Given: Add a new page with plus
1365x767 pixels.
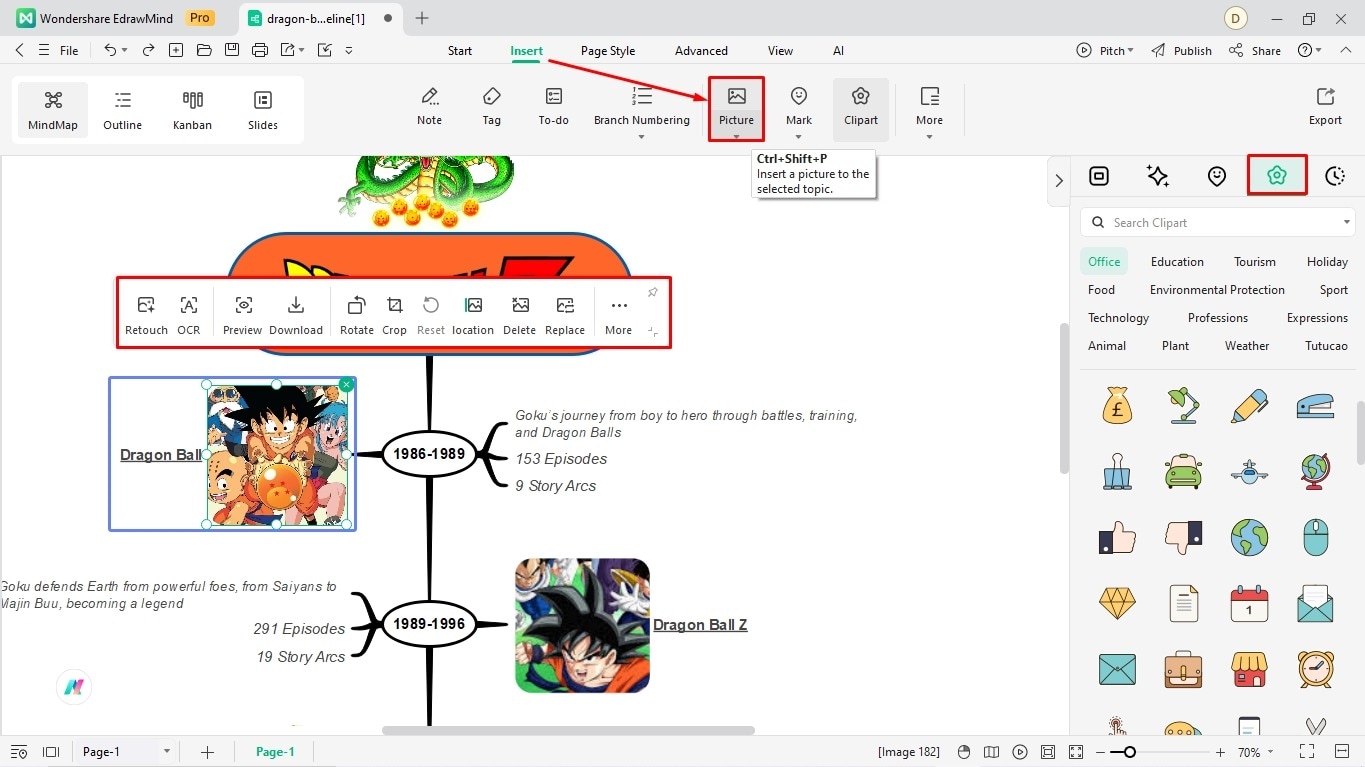Looking at the screenshot, I should tap(207, 752).
